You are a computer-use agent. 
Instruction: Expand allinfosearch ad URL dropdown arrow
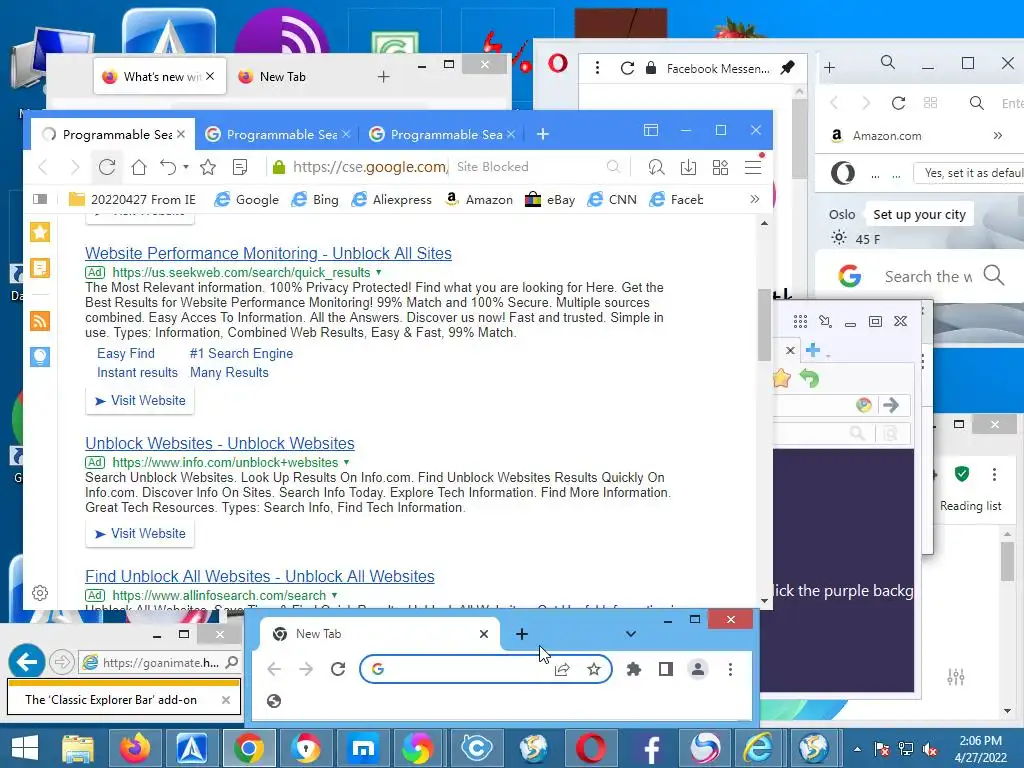point(334,596)
